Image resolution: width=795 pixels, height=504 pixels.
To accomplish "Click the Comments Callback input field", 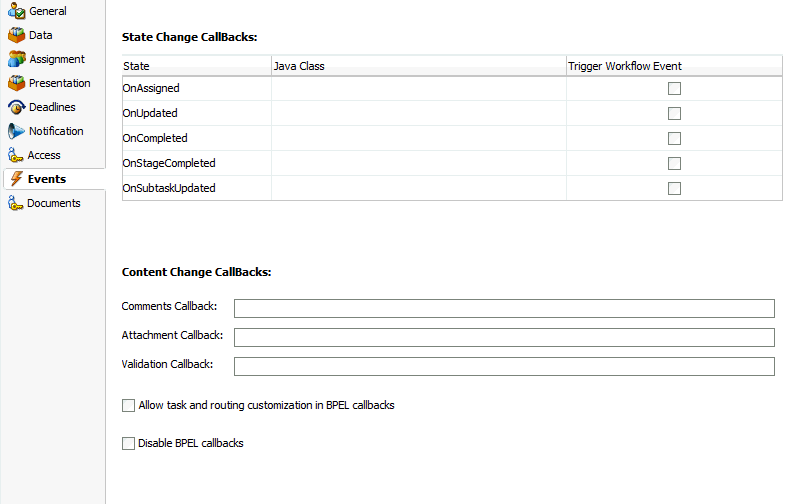I will [x=504, y=308].
